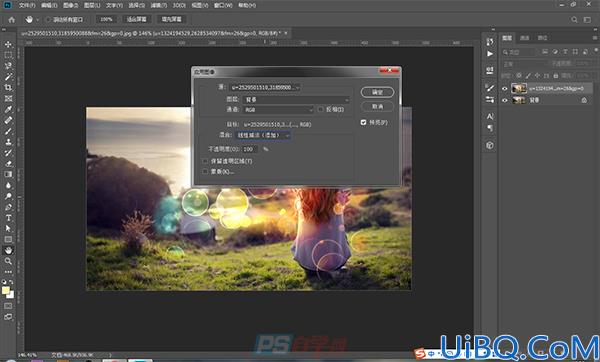Select the Zoom tool in toolbar
The image size is (600, 362).
pos(8,261)
